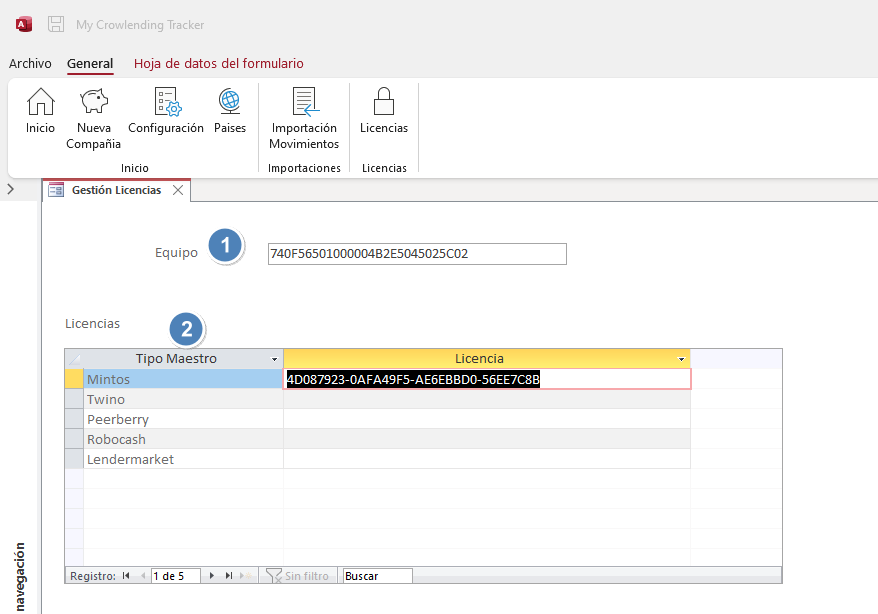Screen dimensions: 878x614
Task: Click the save icon in title bar
Action: click(56, 24)
